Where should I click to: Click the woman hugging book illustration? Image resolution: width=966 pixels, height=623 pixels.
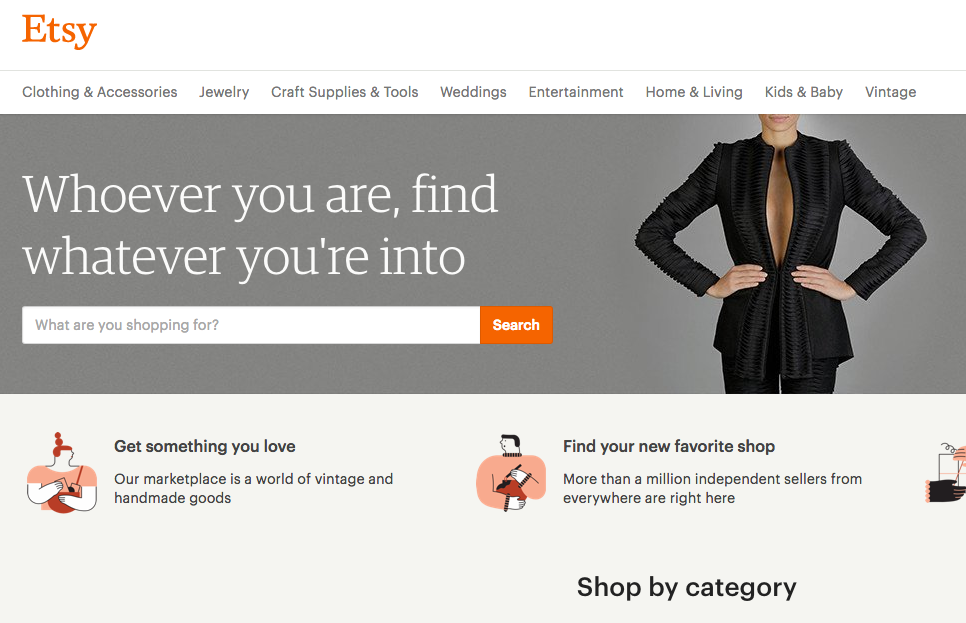pos(62,473)
